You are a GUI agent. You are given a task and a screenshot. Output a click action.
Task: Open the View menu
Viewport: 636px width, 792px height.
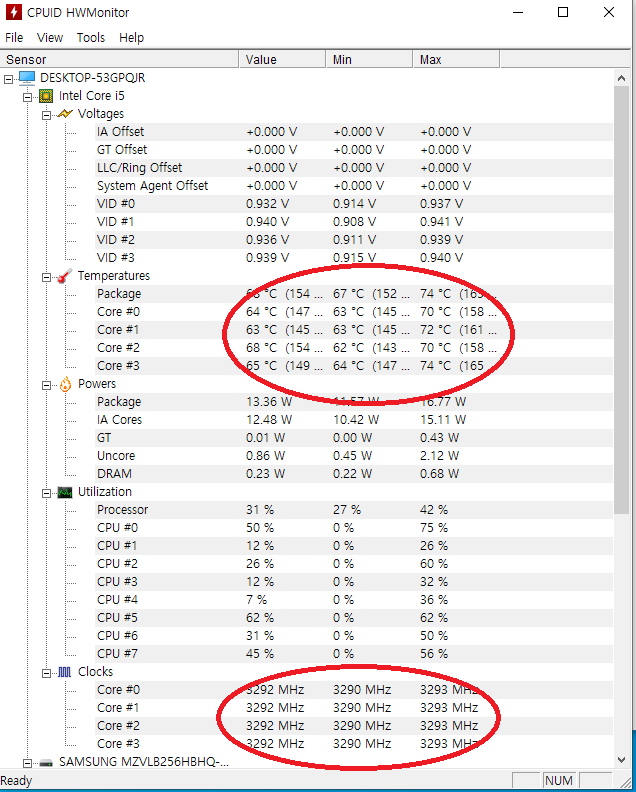[50, 38]
